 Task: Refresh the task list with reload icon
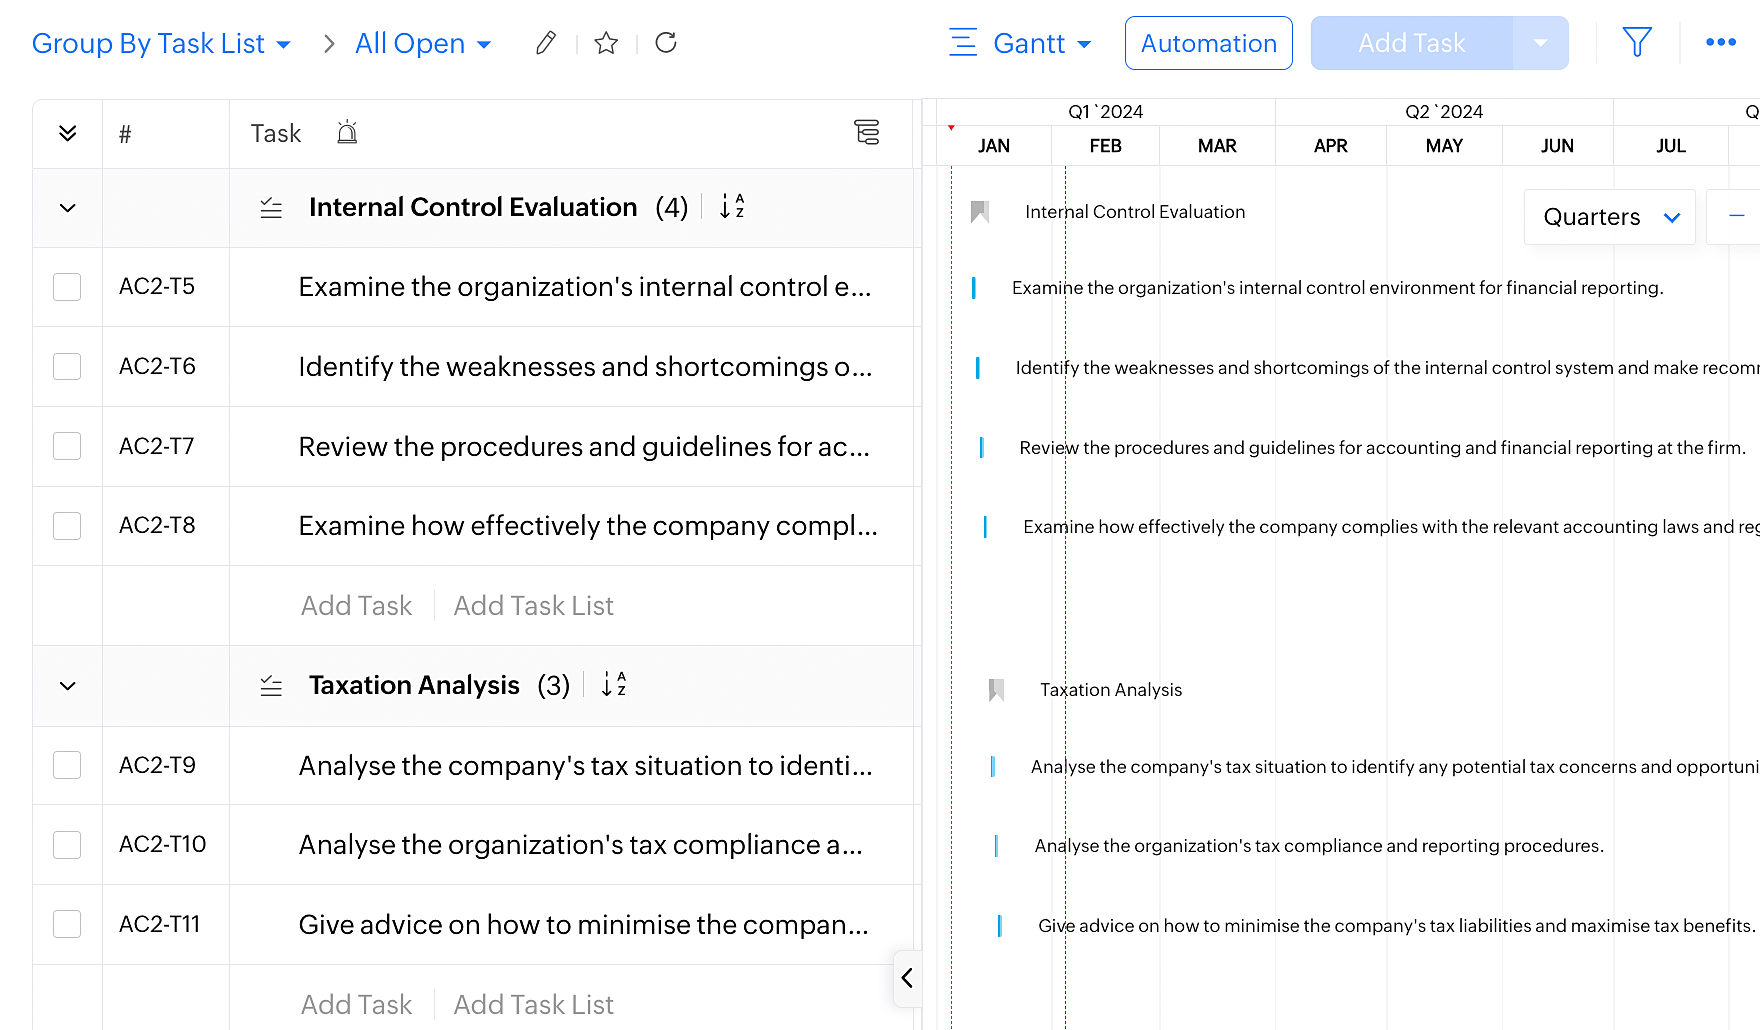coord(666,43)
